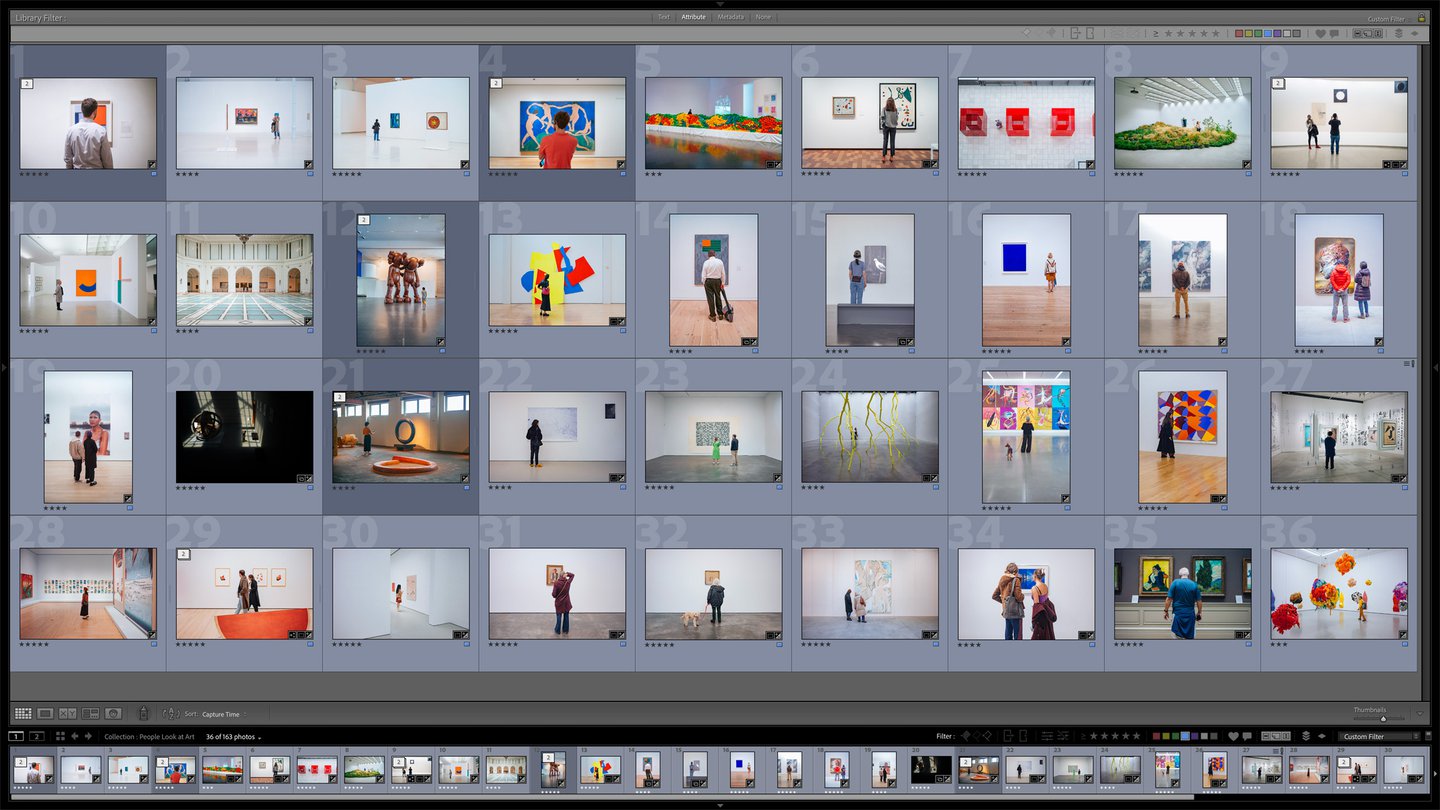Viewport: 1440px width, 810px height.
Task: Toggle the kind filter in filmstrip bar
Action: click(1277, 736)
